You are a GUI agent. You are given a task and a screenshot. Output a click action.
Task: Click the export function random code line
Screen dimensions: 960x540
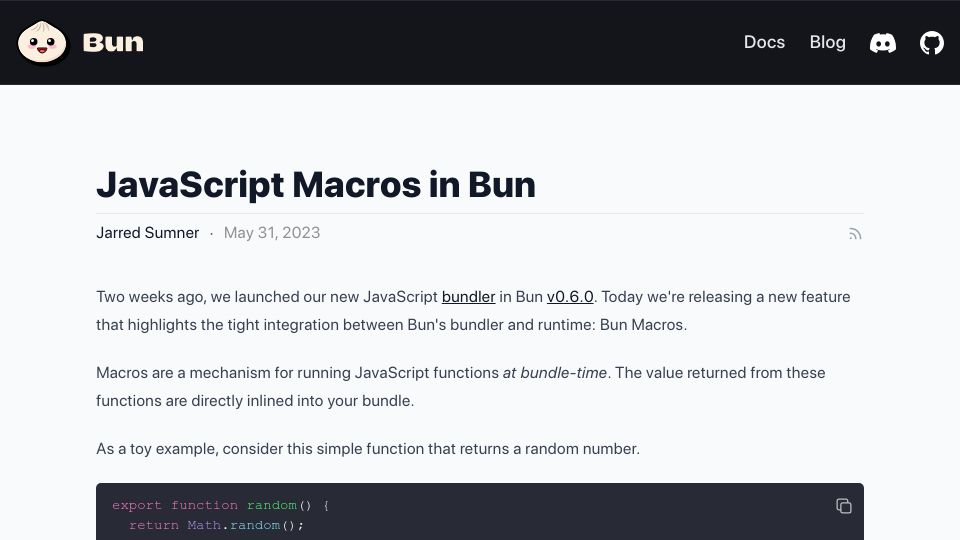pos(220,506)
